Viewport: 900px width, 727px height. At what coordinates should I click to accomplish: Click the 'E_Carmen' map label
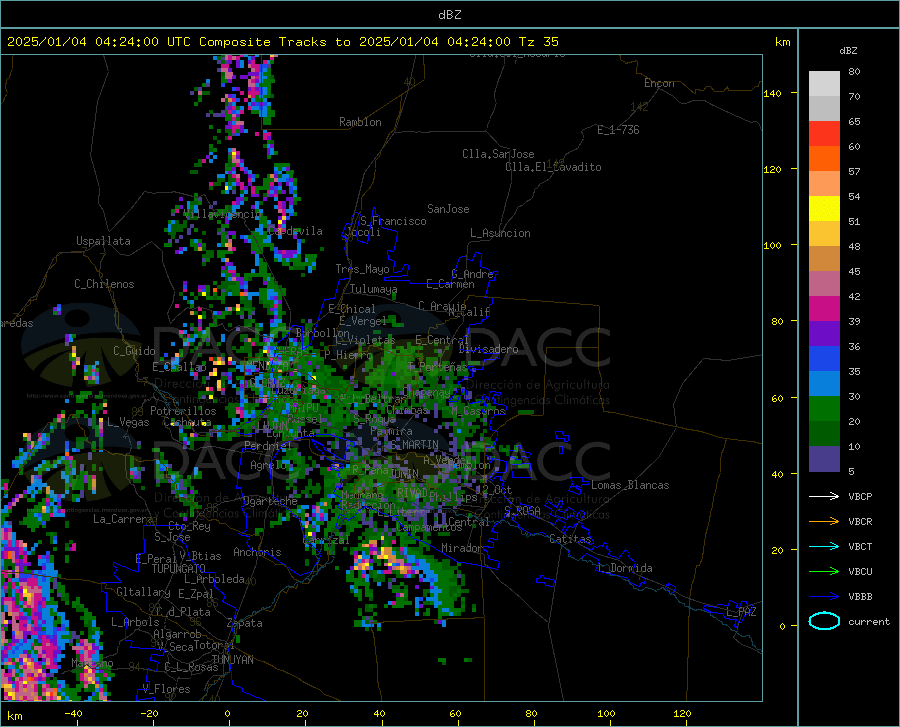[x=450, y=283]
